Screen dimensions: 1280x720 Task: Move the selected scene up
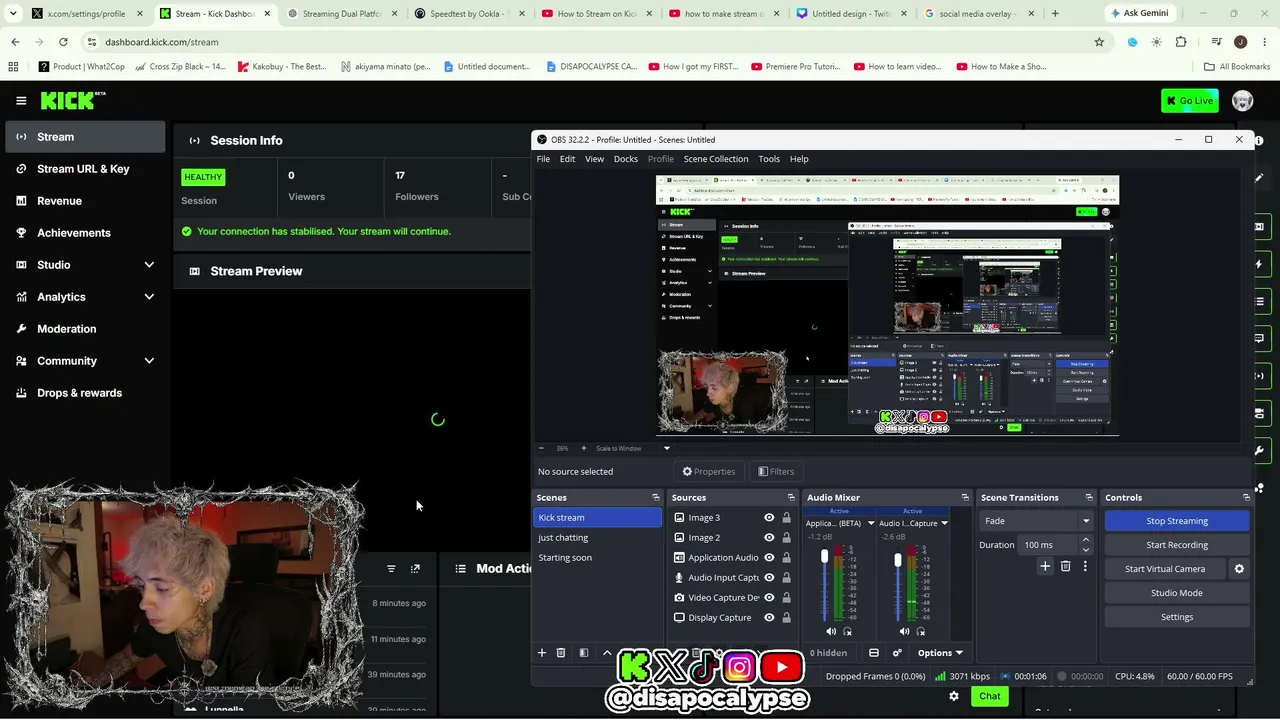click(607, 653)
